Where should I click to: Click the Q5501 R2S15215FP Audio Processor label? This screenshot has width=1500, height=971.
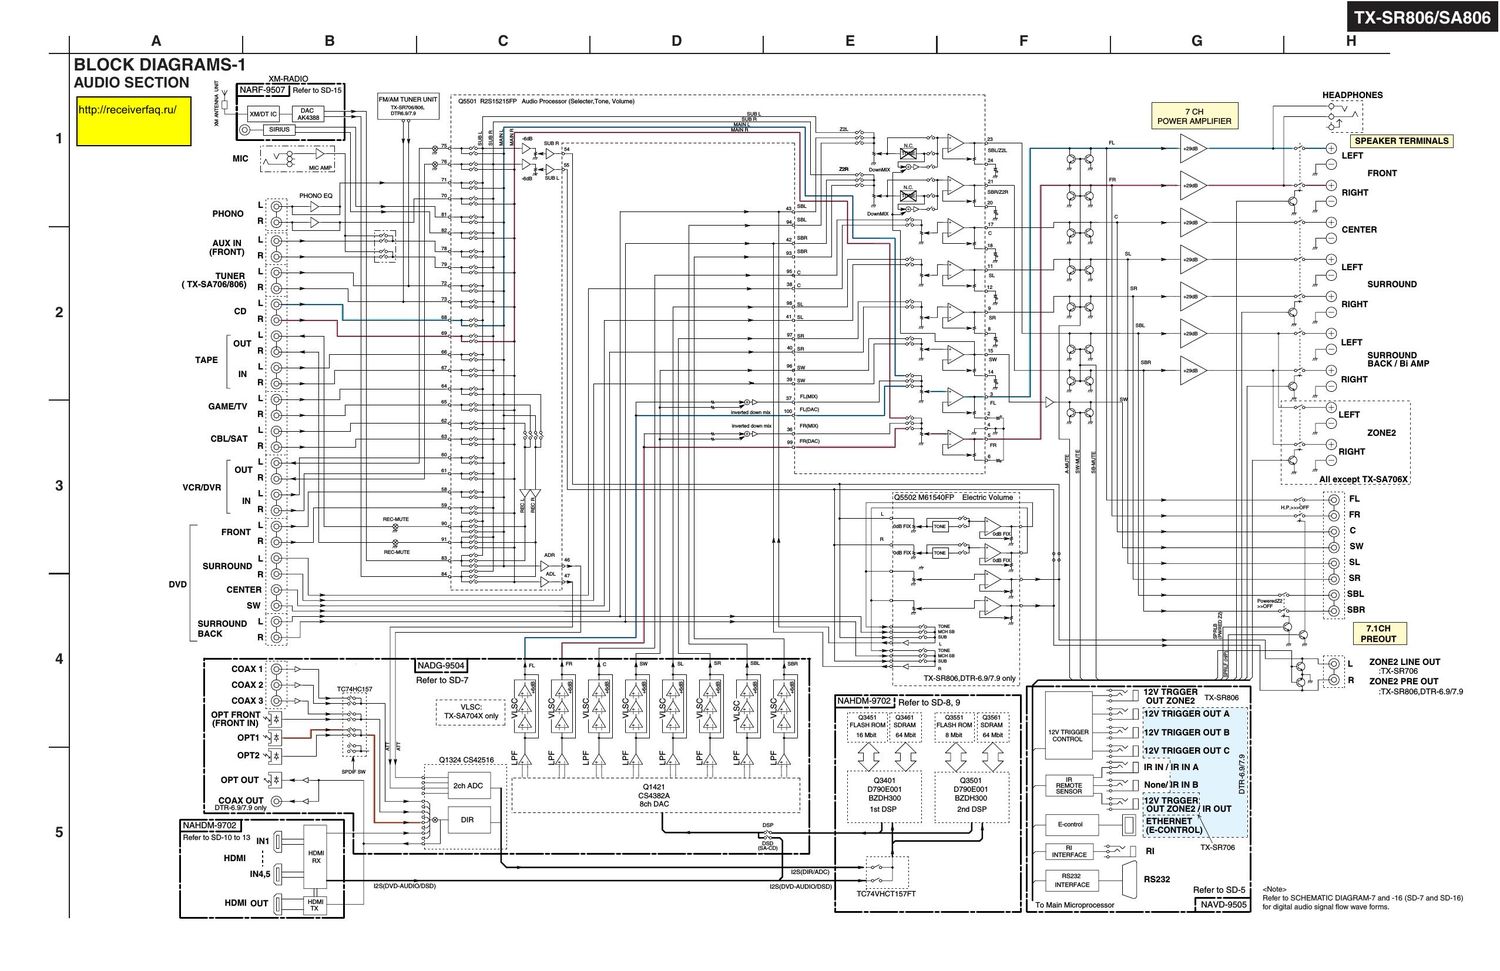coord(546,101)
